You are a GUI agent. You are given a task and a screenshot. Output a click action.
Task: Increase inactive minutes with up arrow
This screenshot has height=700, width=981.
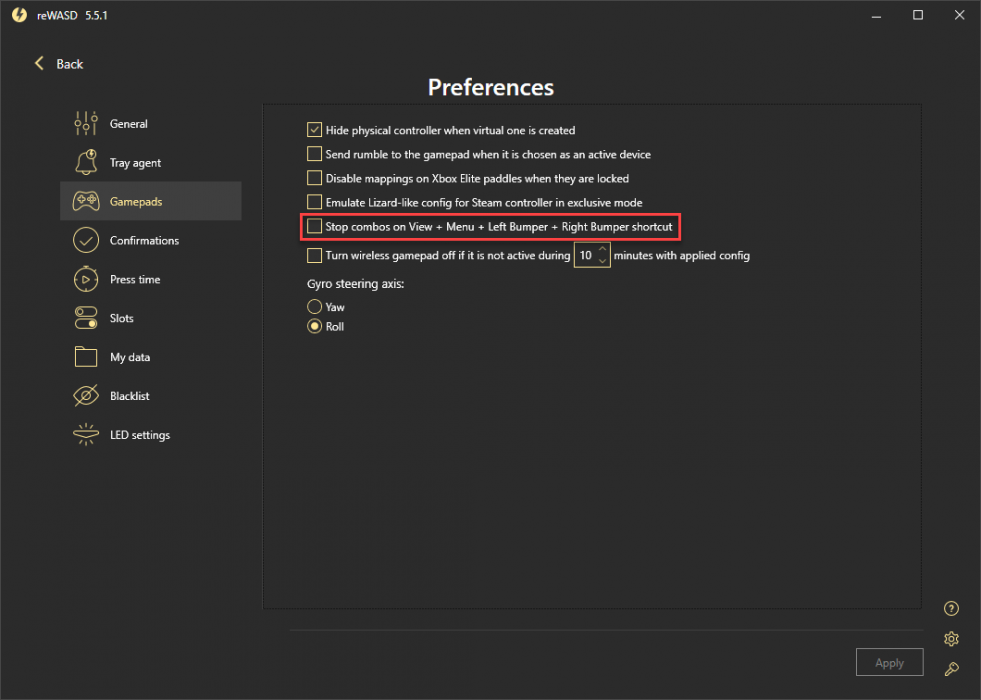602,249
